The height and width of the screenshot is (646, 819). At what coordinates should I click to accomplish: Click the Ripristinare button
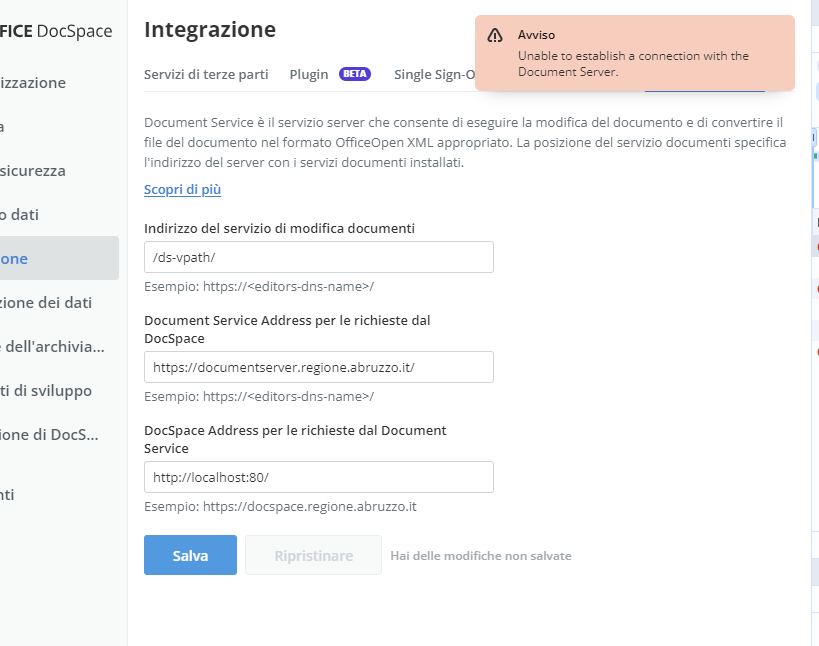click(313, 555)
